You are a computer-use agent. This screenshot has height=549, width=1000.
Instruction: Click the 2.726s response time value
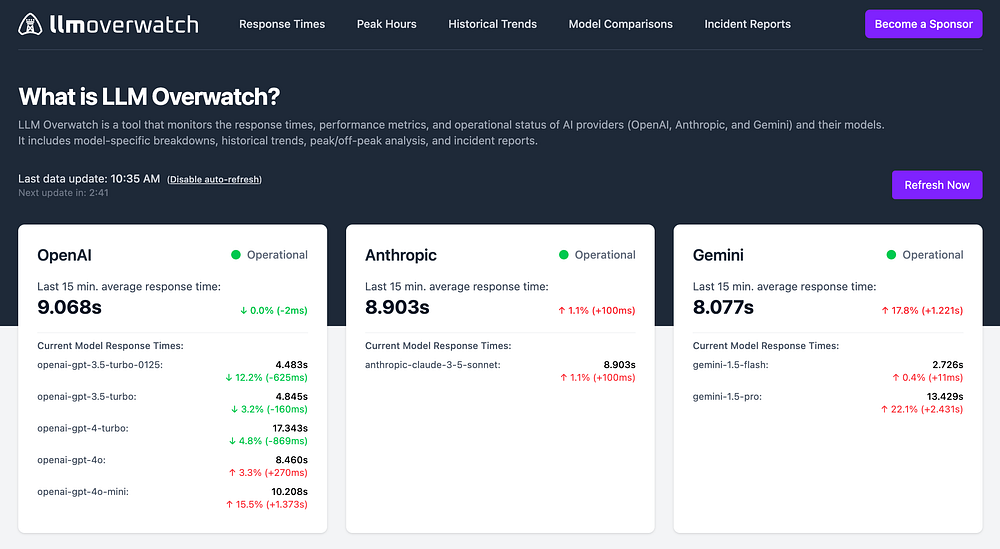(948, 365)
